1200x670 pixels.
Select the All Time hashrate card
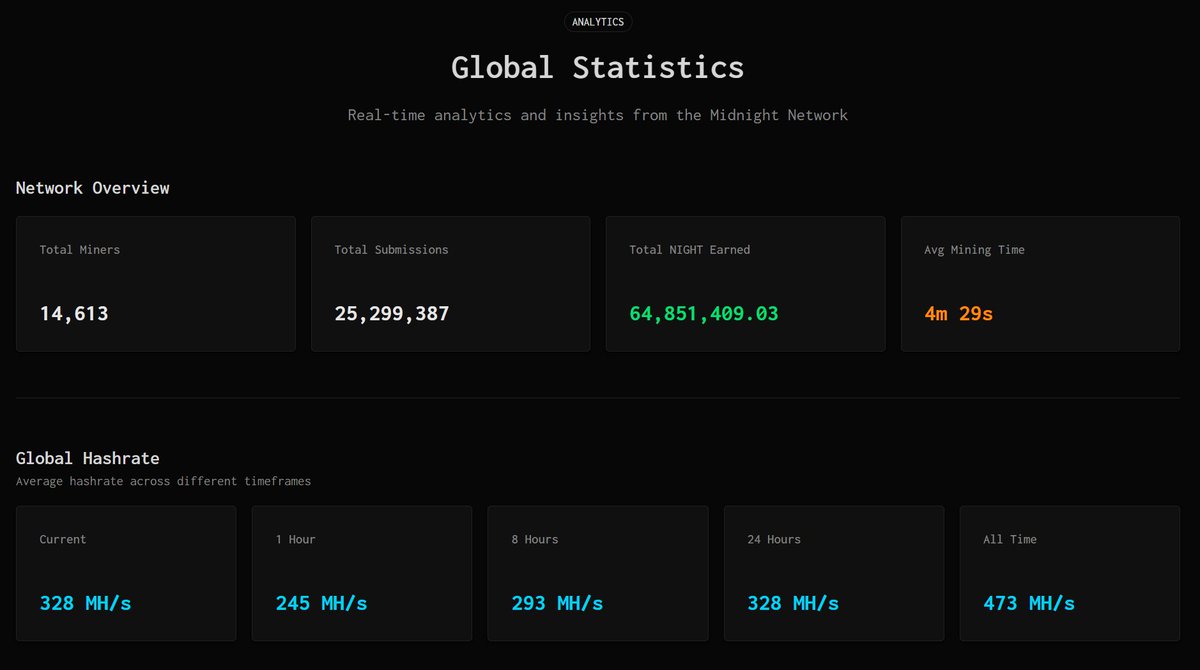[1069, 572]
